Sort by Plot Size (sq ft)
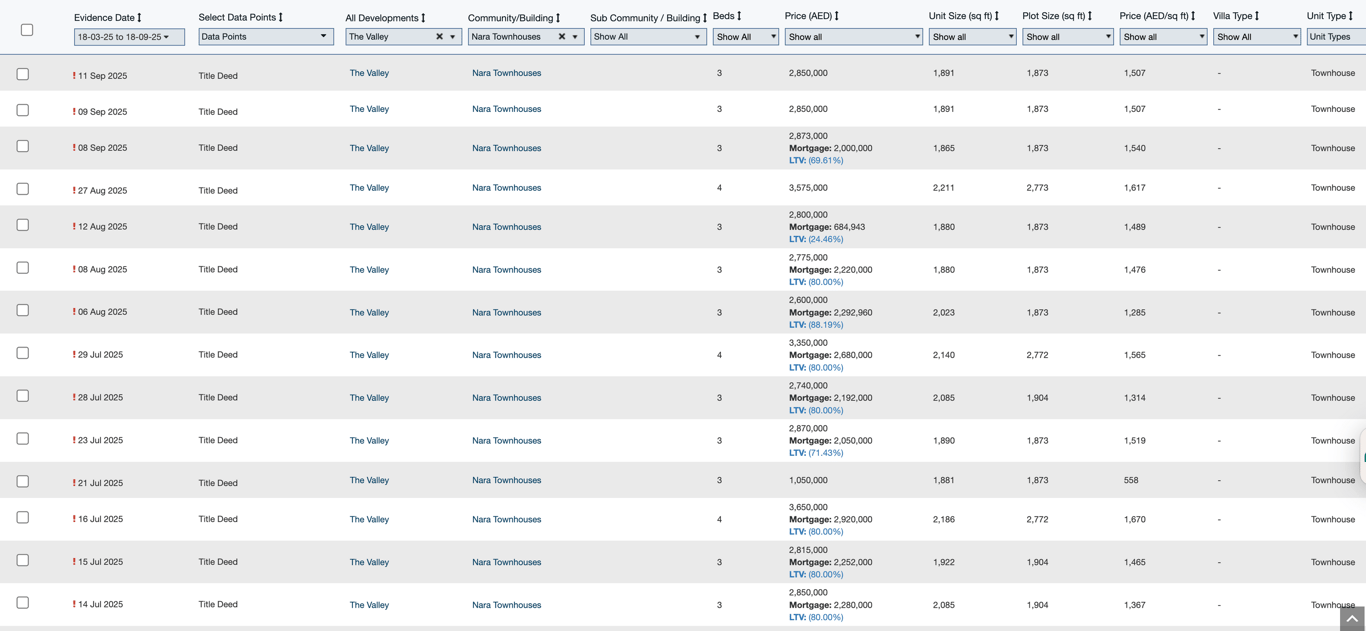 point(1090,16)
